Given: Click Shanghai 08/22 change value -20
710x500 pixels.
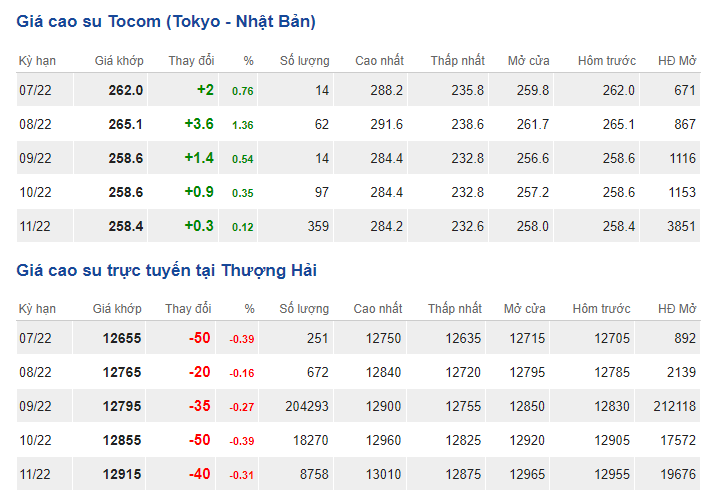Looking at the screenshot, I should pyautogui.click(x=199, y=372).
